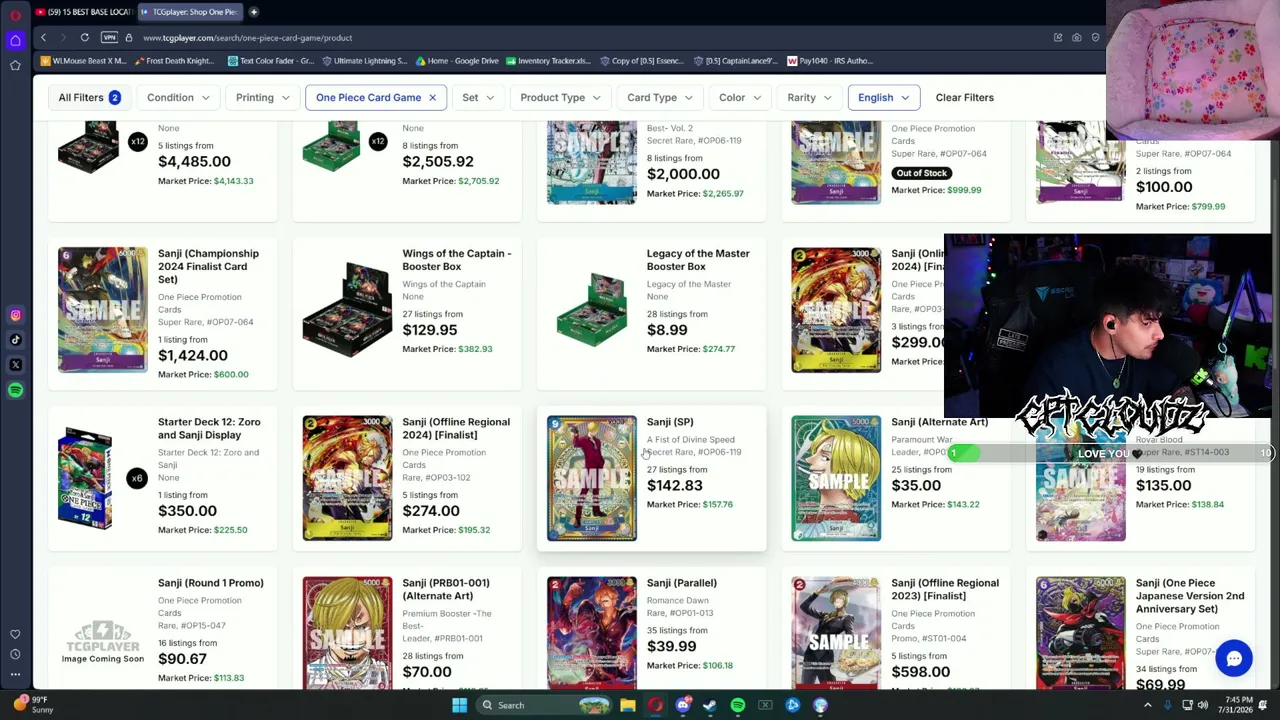Open Frost Death Knight bookmark
This screenshot has width=1280, height=720.
173,61
